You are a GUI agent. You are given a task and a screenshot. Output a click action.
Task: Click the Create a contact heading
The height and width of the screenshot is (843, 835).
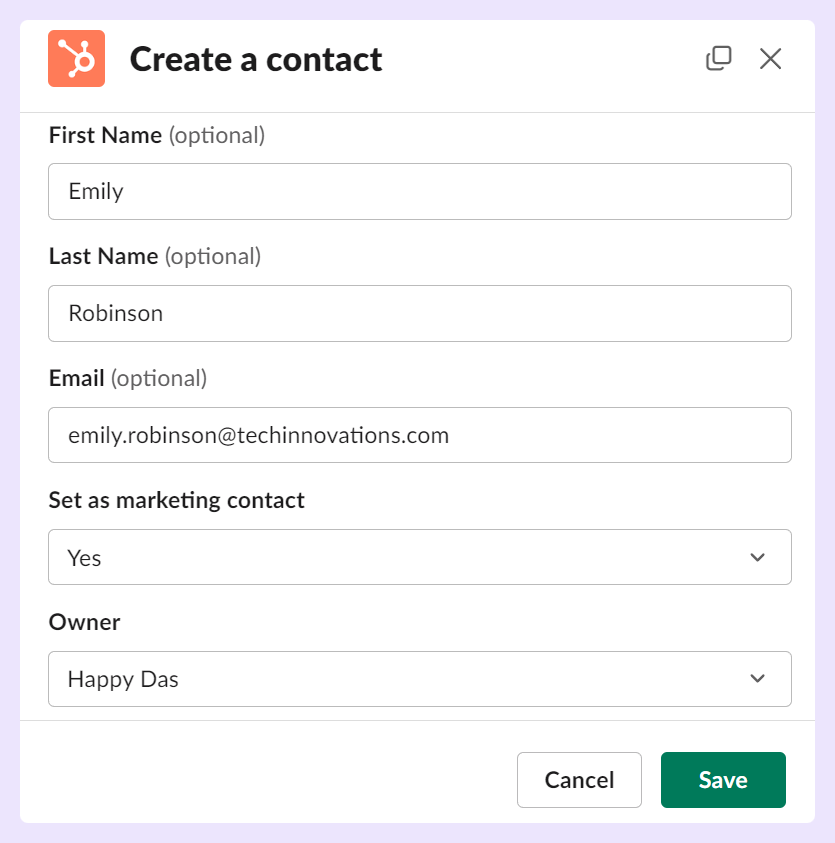point(256,59)
